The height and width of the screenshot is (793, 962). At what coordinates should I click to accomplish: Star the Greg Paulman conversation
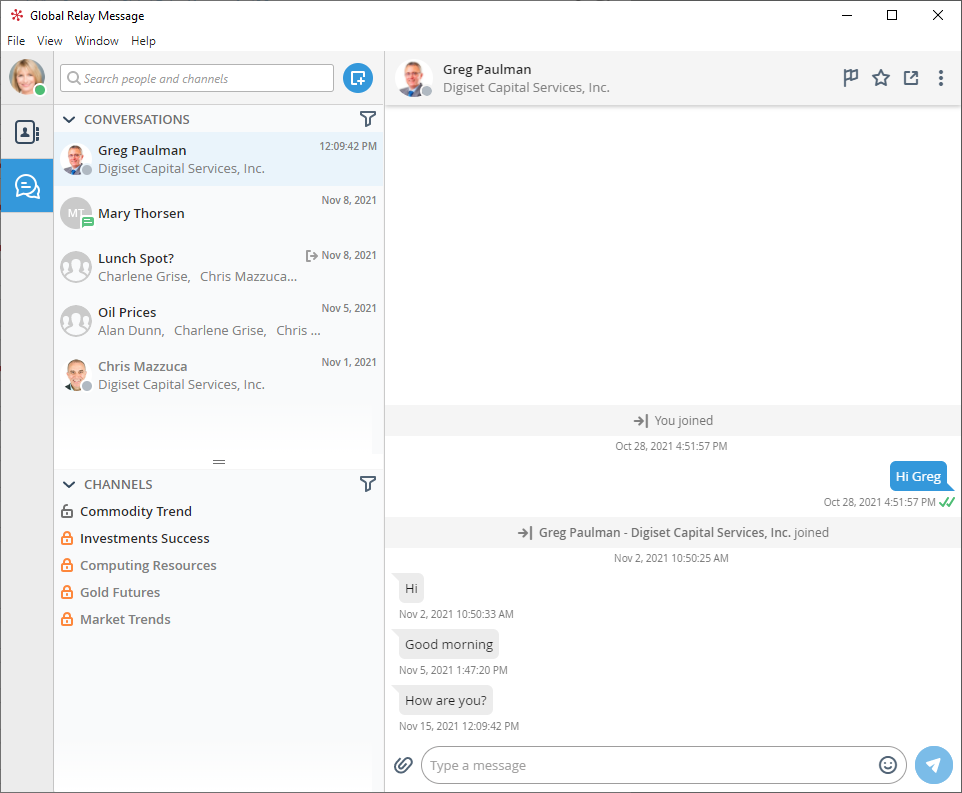pyautogui.click(x=880, y=77)
